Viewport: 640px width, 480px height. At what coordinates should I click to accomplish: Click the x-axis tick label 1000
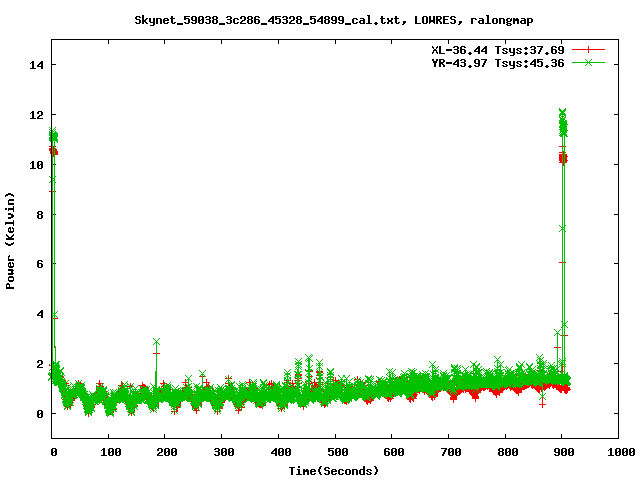tap(621, 452)
